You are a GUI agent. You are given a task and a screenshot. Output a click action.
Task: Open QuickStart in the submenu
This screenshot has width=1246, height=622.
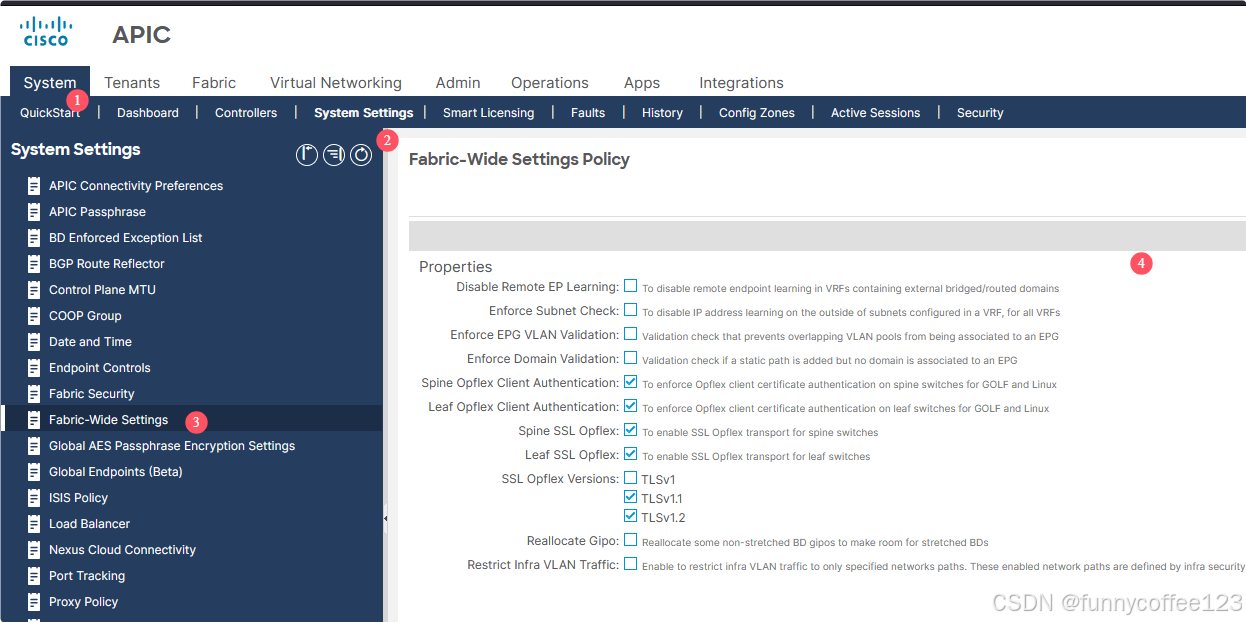click(x=50, y=113)
